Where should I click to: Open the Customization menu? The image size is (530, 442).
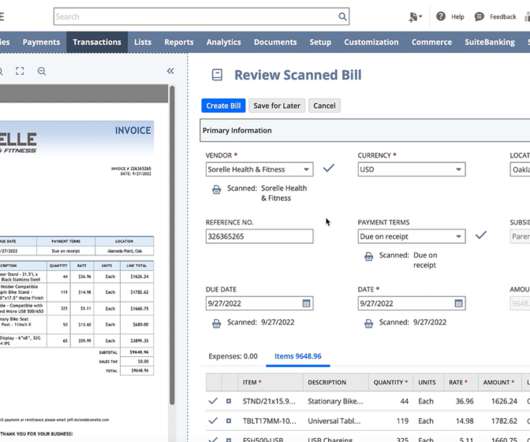point(371,42)
